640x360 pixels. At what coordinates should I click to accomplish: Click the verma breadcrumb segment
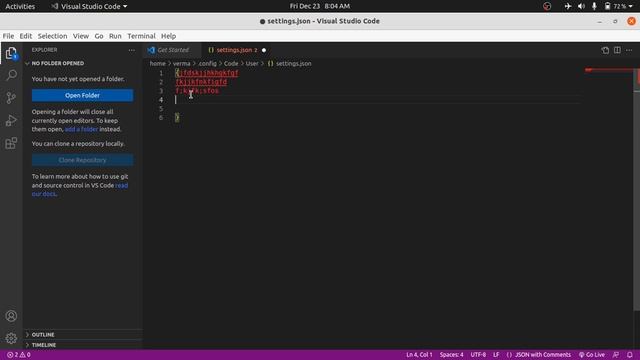pos(181,64)
